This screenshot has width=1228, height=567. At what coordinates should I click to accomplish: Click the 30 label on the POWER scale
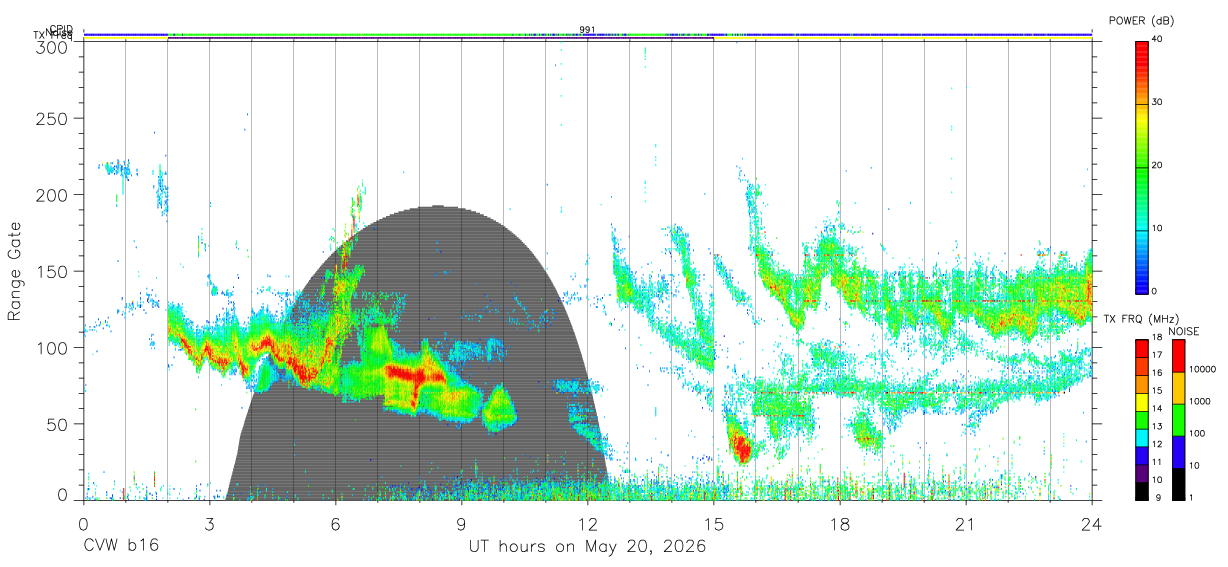pos(1158,103)
